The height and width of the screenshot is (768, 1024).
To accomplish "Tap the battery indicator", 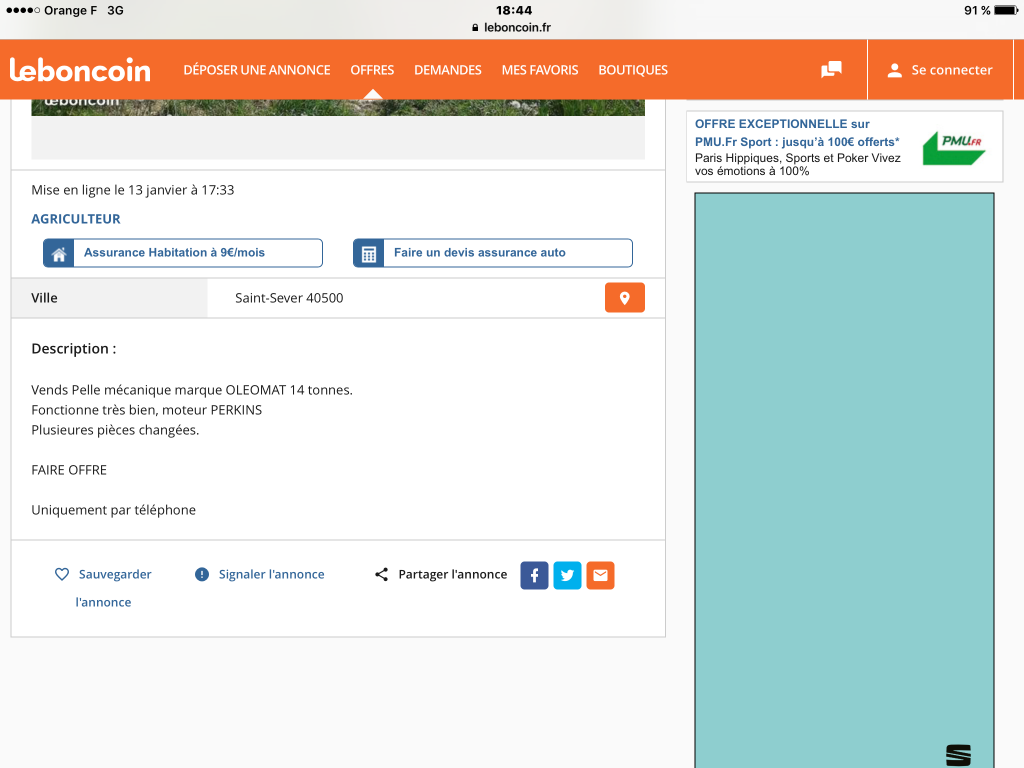I will pos(1006,10).
